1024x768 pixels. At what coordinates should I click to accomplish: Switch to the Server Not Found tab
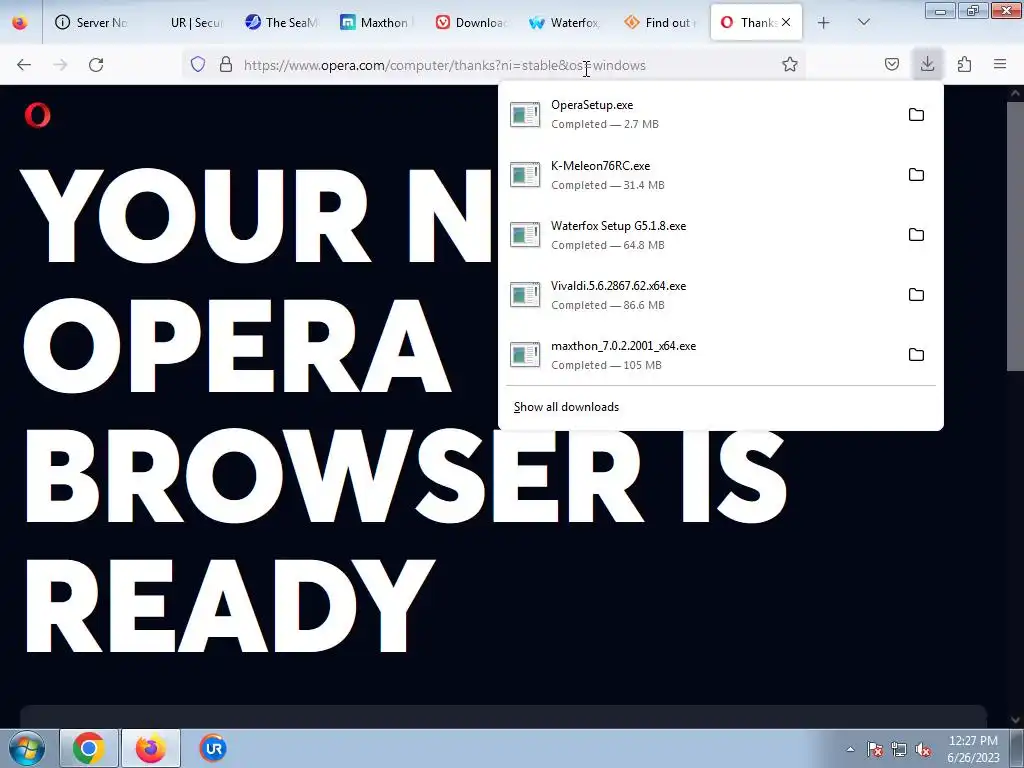92,22
